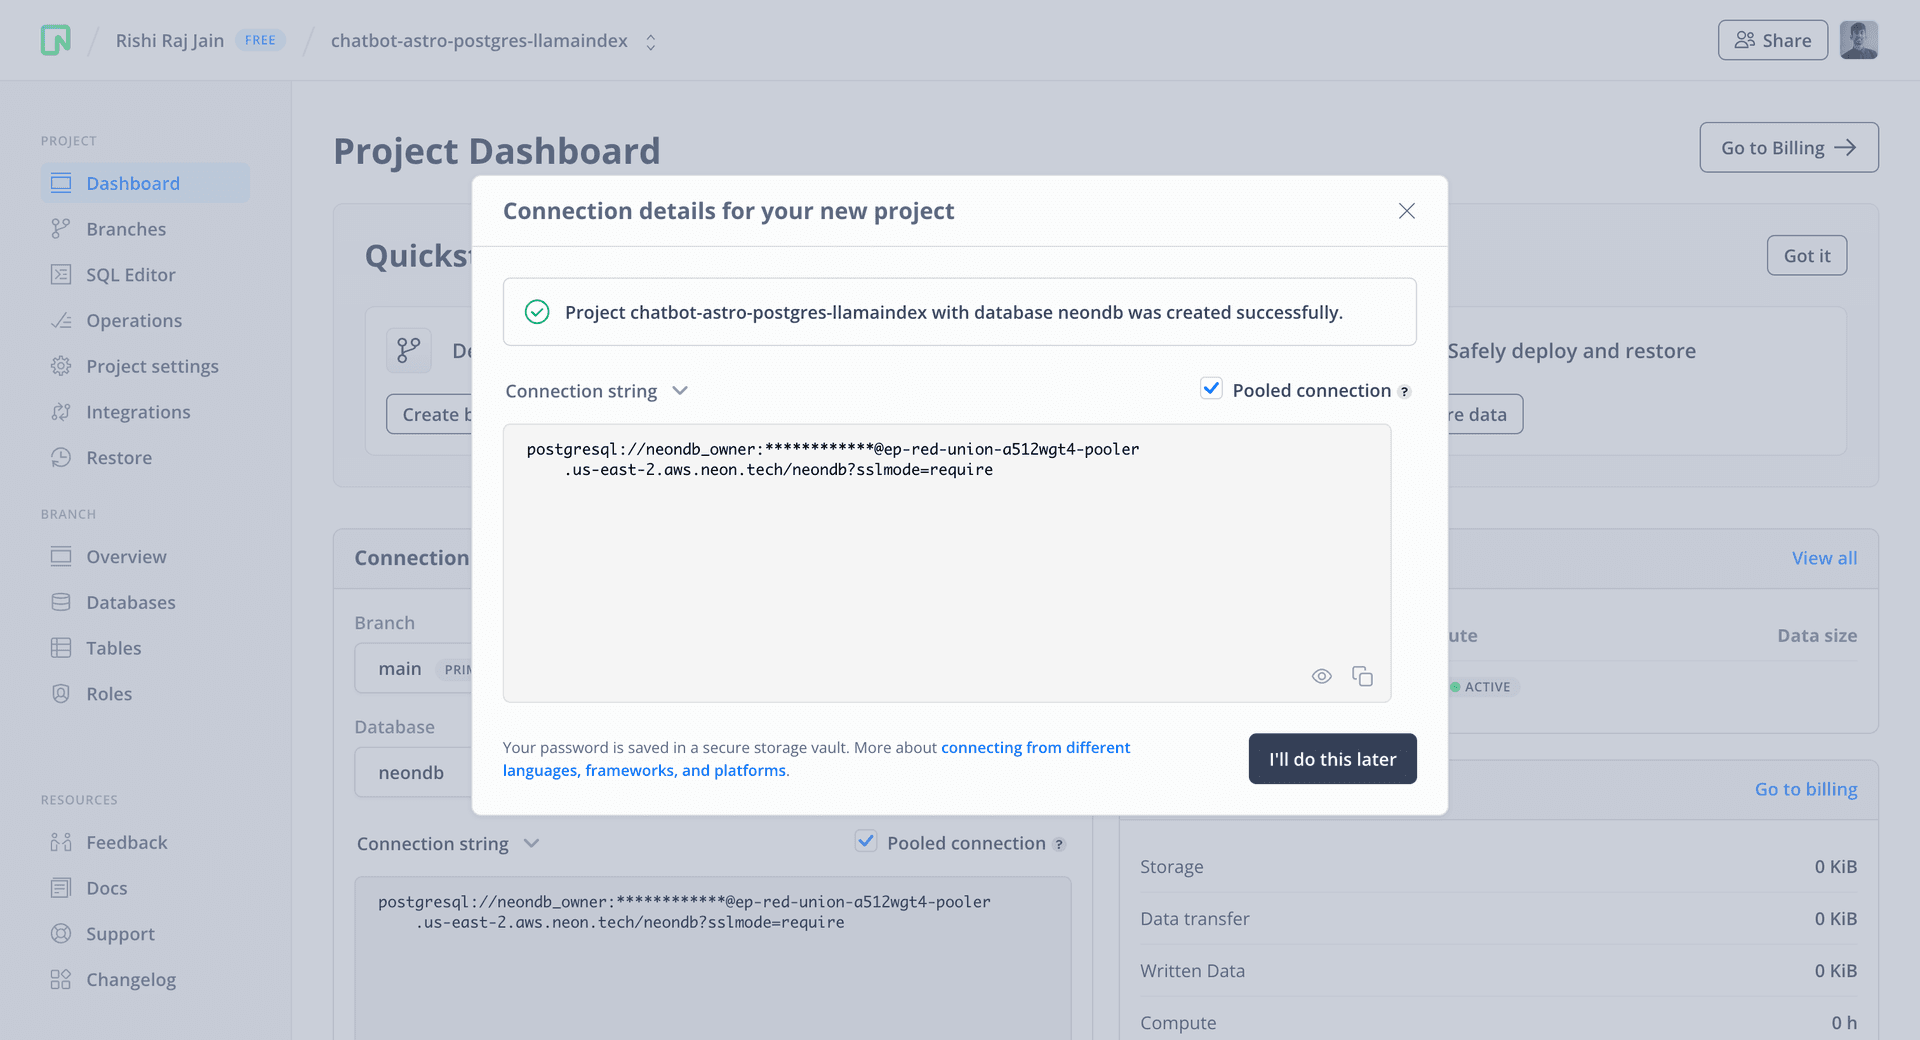The width and height of the screenshot is (1920, 1040).
Task: Click the I'll do this later button
Action: 1332,759
